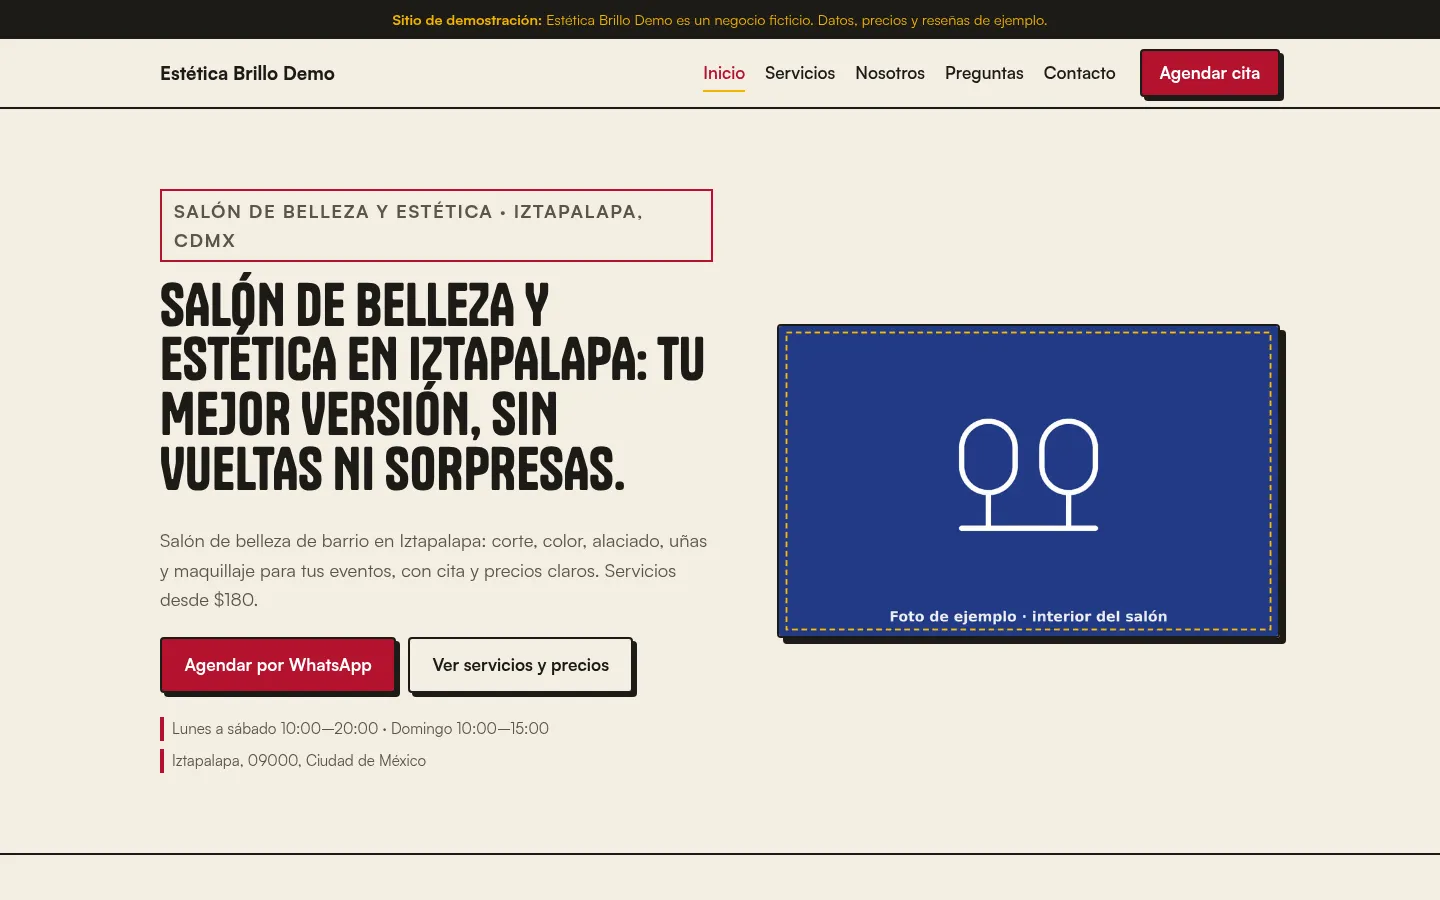Open Ver servicios y precios
Image resolution: width=1440 pixels, height=900 pixels.
[521, 665]
